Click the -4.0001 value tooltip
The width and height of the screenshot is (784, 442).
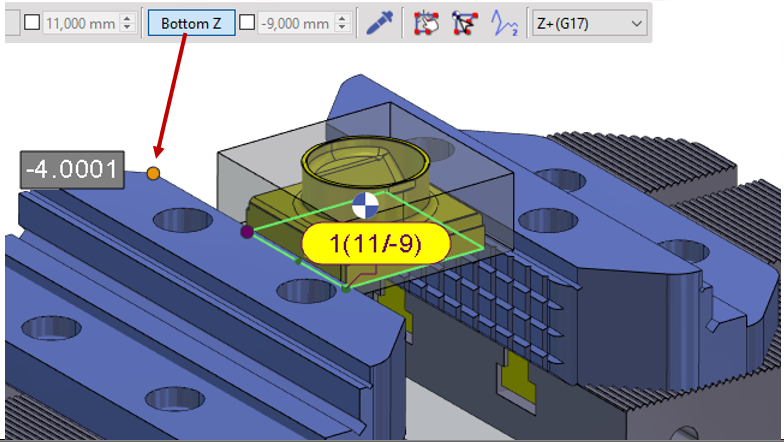coord(72,169)
